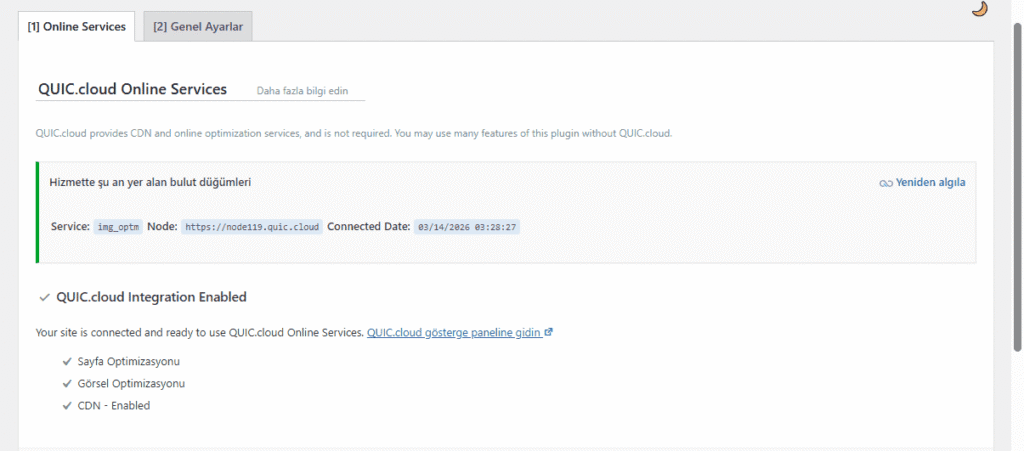Click the Connected Date timestamp value
1024x451 pixels.
pos(467,227)
